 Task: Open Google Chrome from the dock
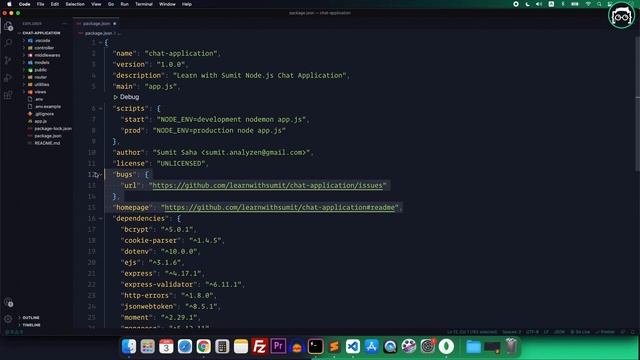click(x=203, y=347)
